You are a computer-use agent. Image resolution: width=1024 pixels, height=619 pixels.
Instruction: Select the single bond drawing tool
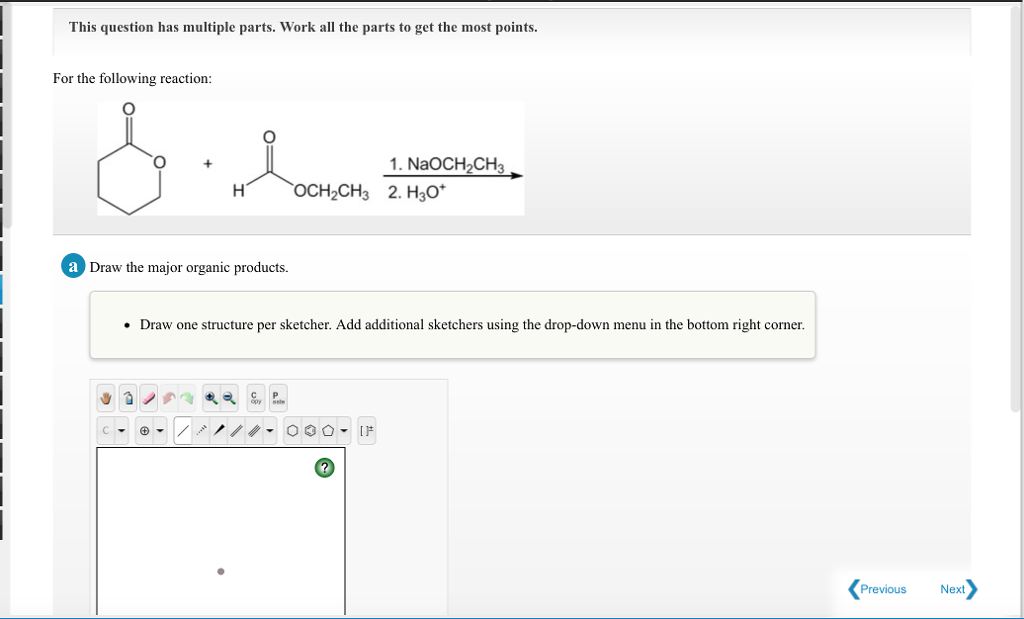pos(182,430)
